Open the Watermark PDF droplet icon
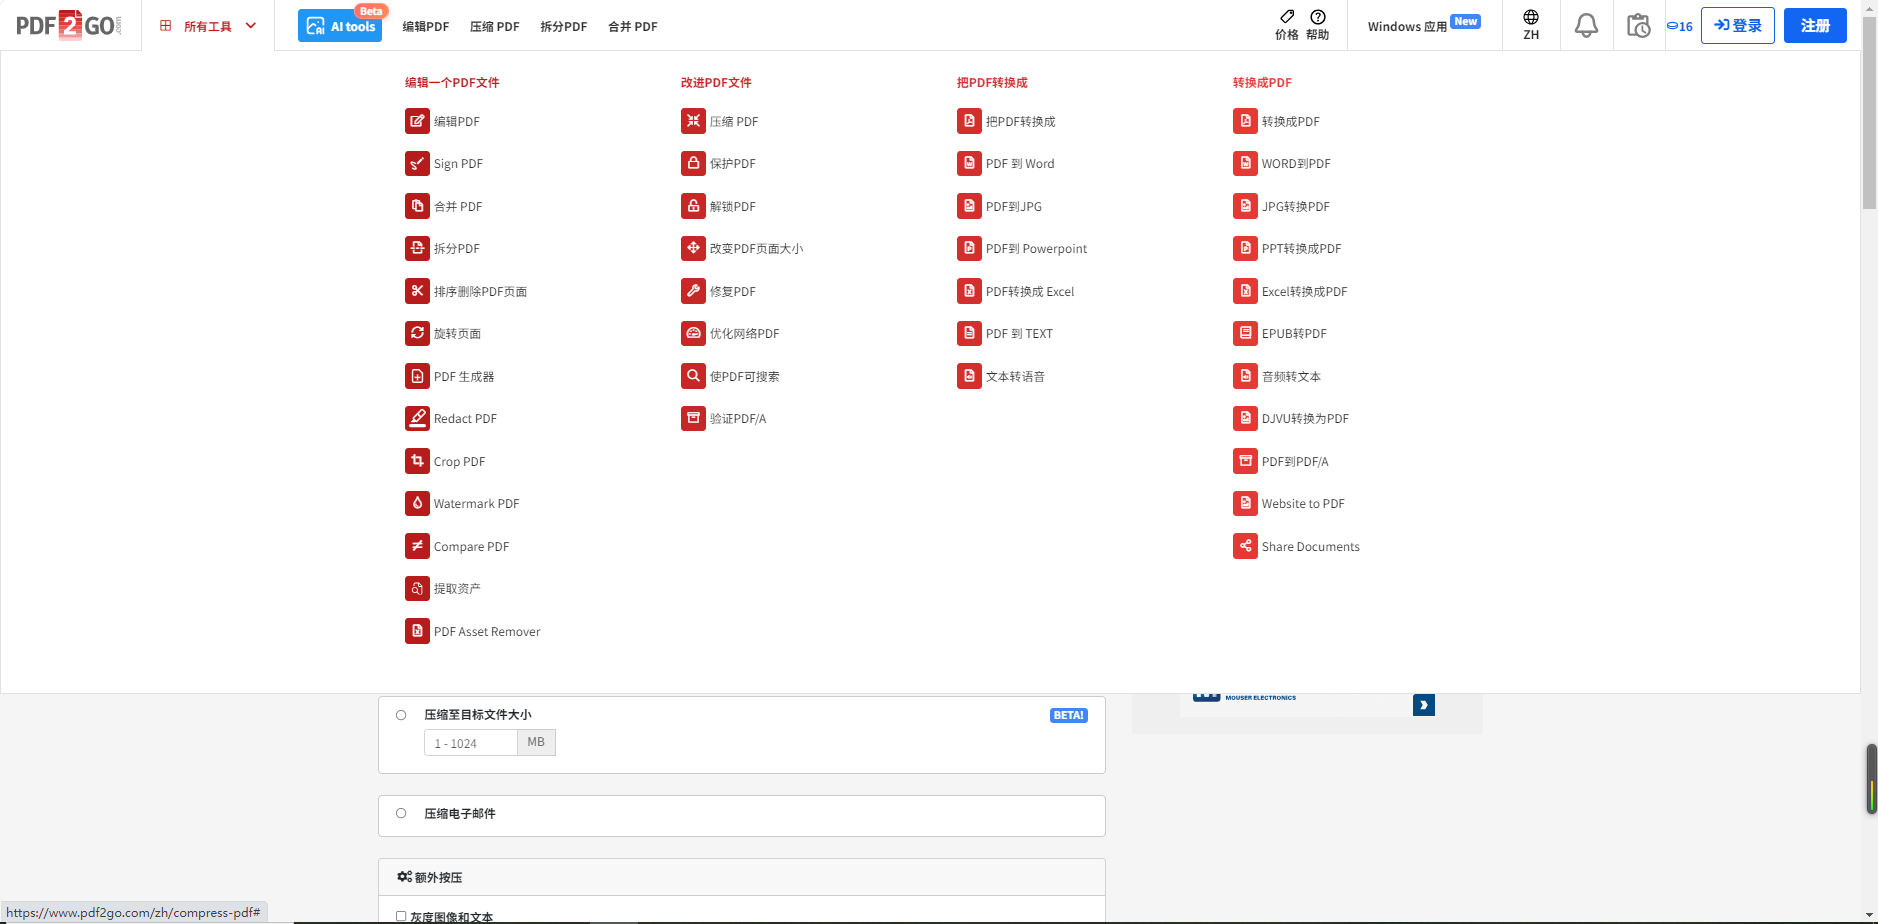Screen dimensions: 1878x924 coord(417,503)
